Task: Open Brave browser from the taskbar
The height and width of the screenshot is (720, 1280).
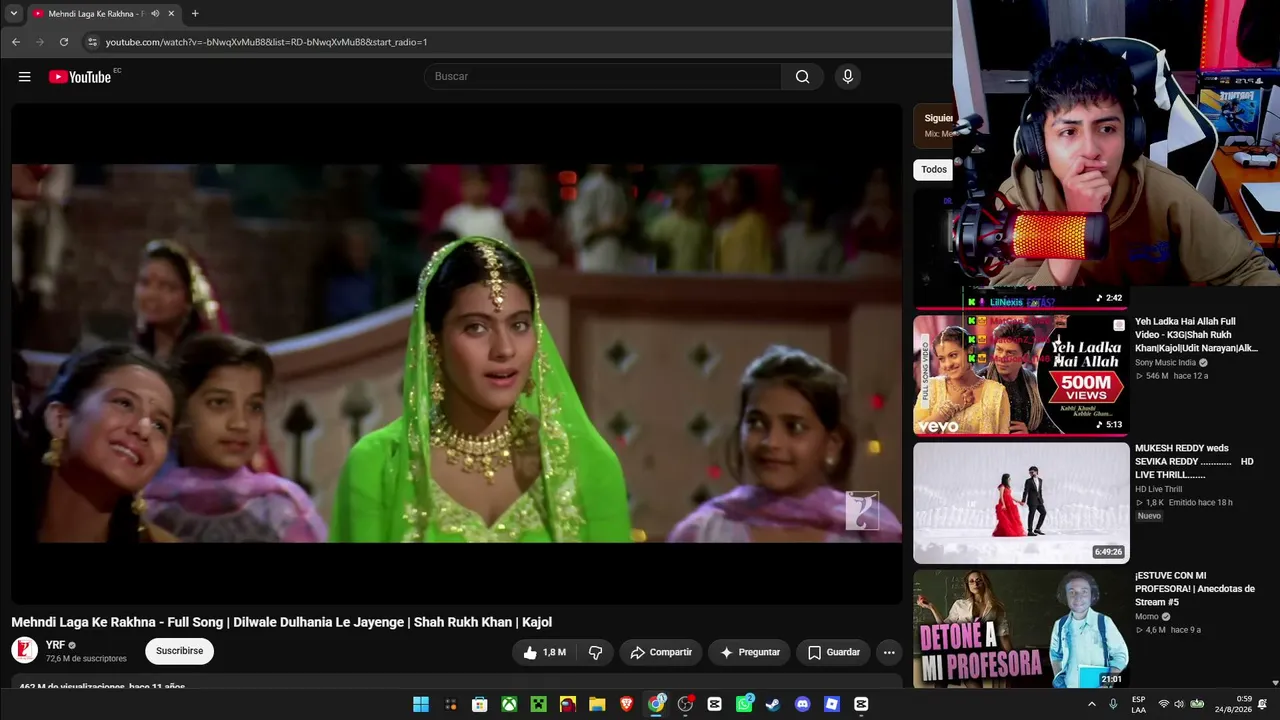Action: pos(627,705)
